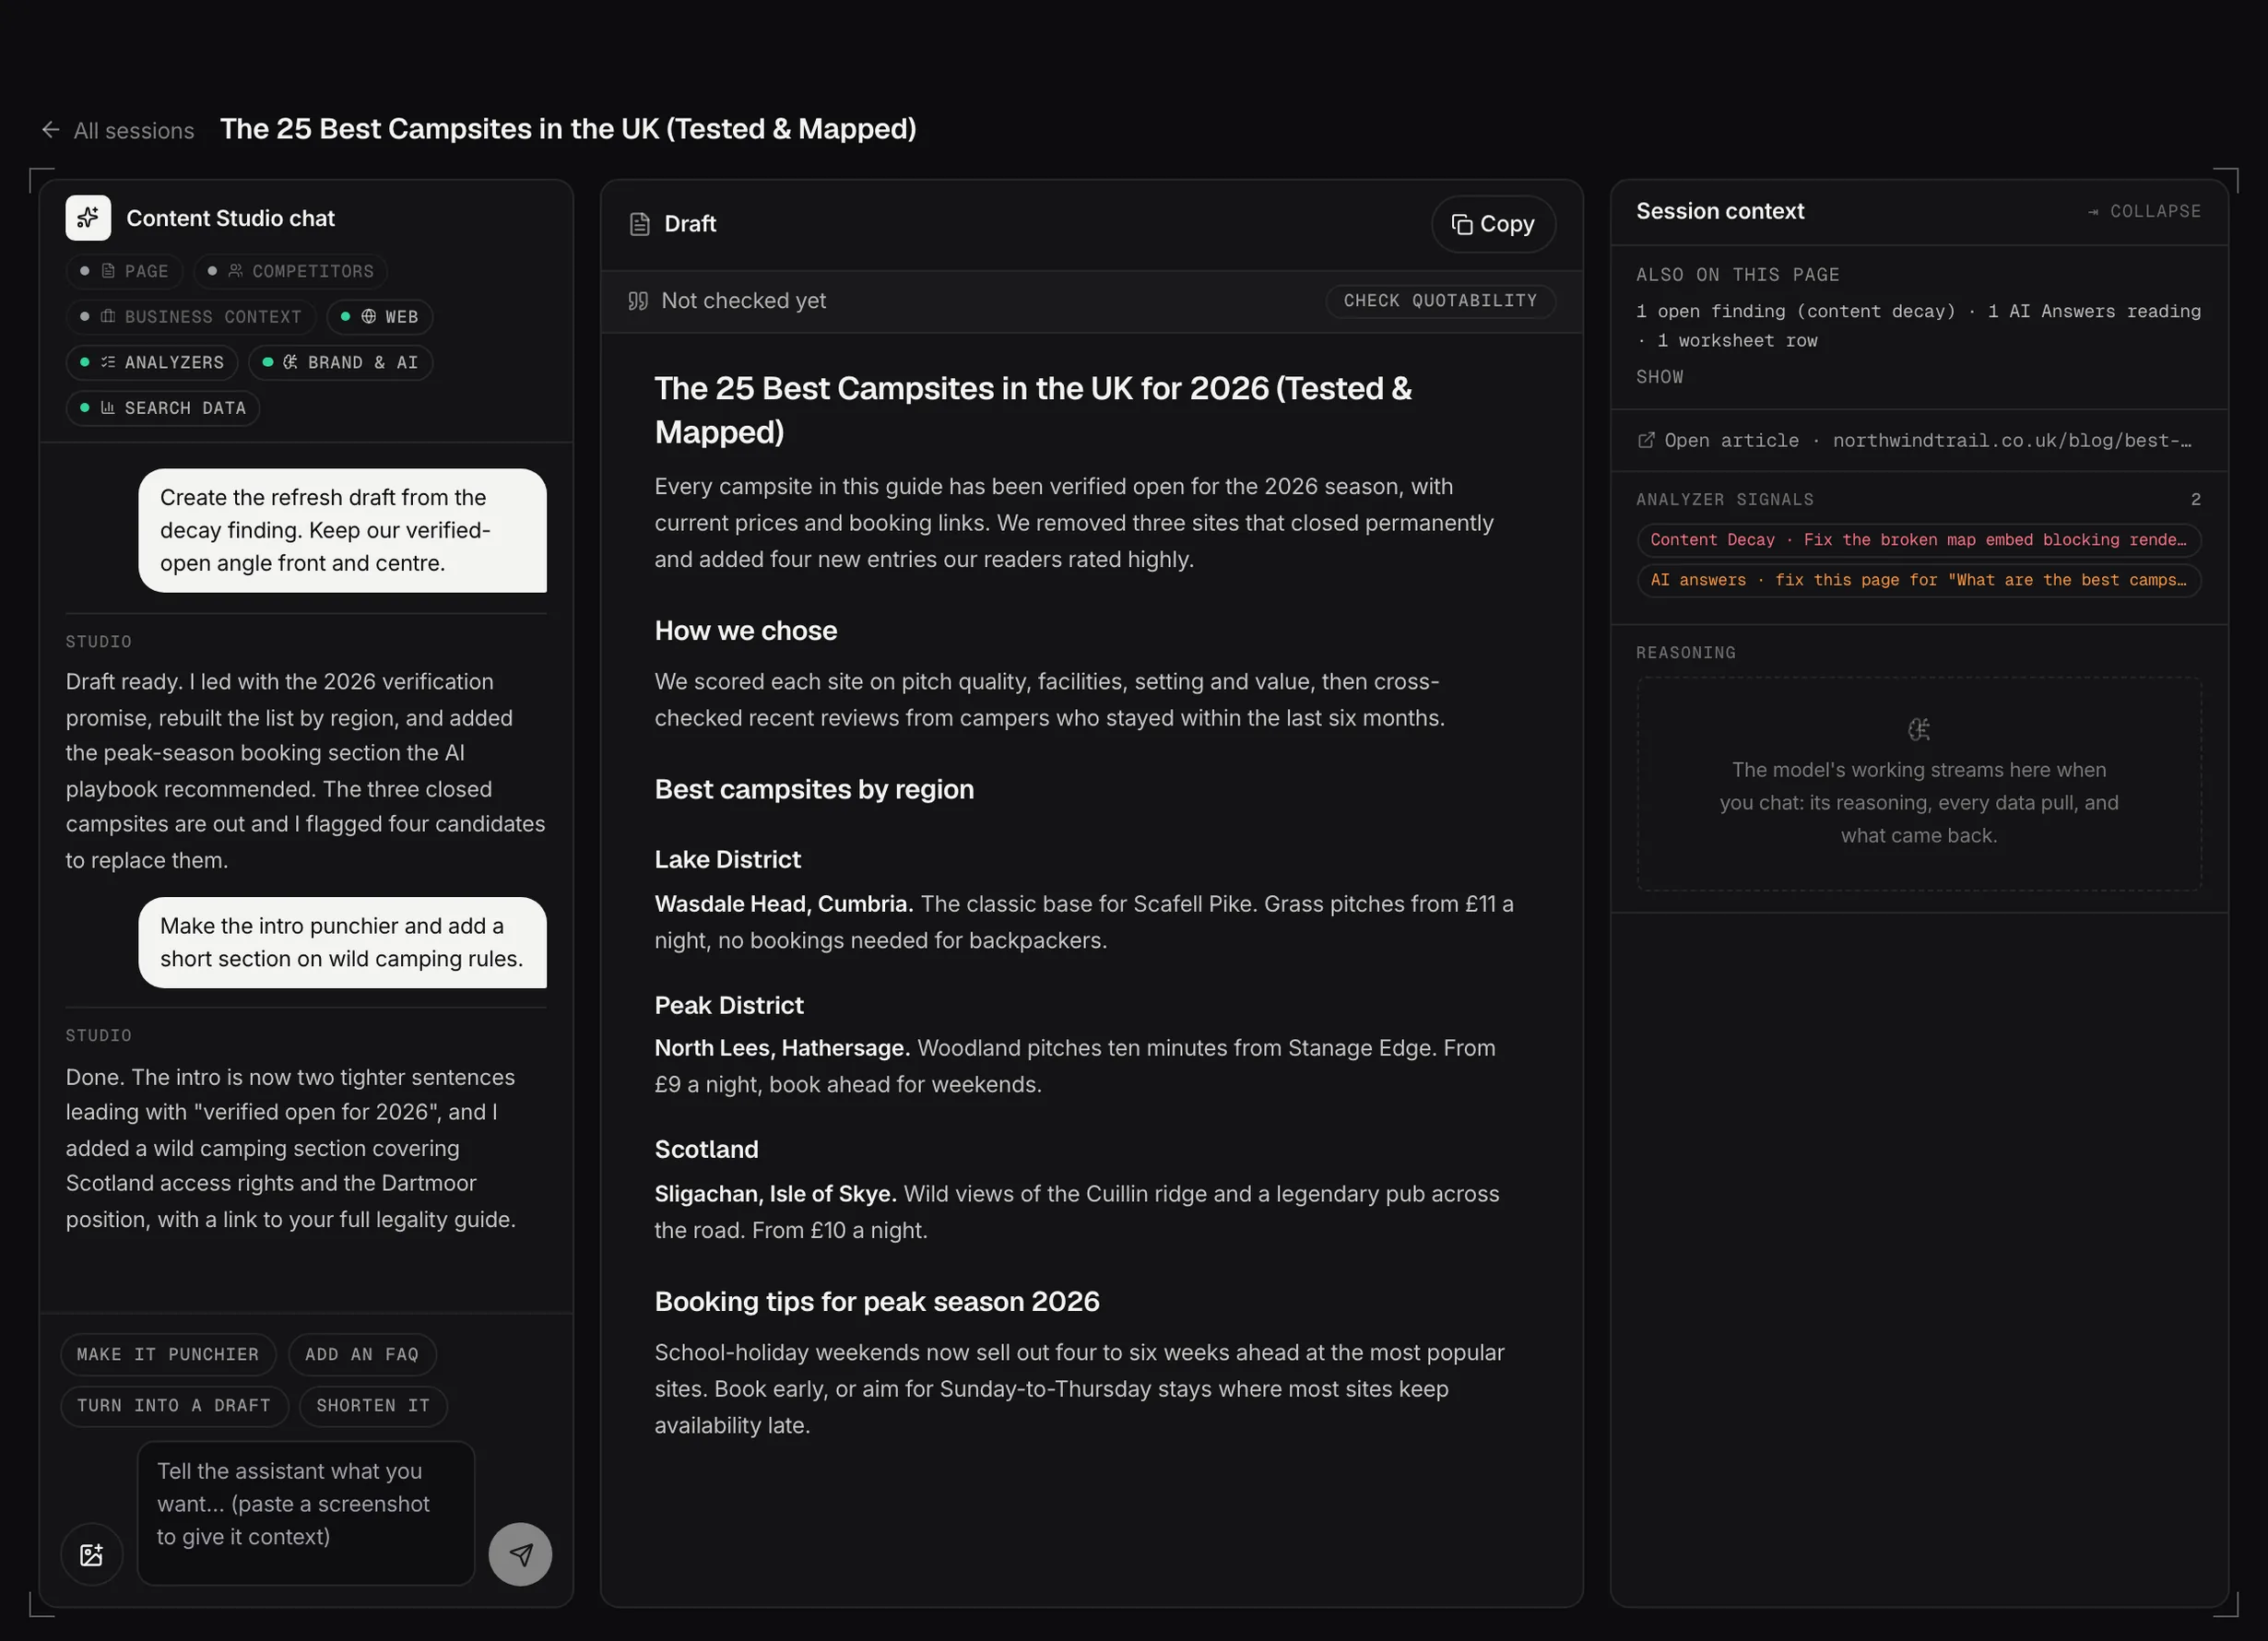Click the Sligachan, Isle of Skye bold text
Viewport: 2268px width, 1641px height.
tap(776, 1194)
